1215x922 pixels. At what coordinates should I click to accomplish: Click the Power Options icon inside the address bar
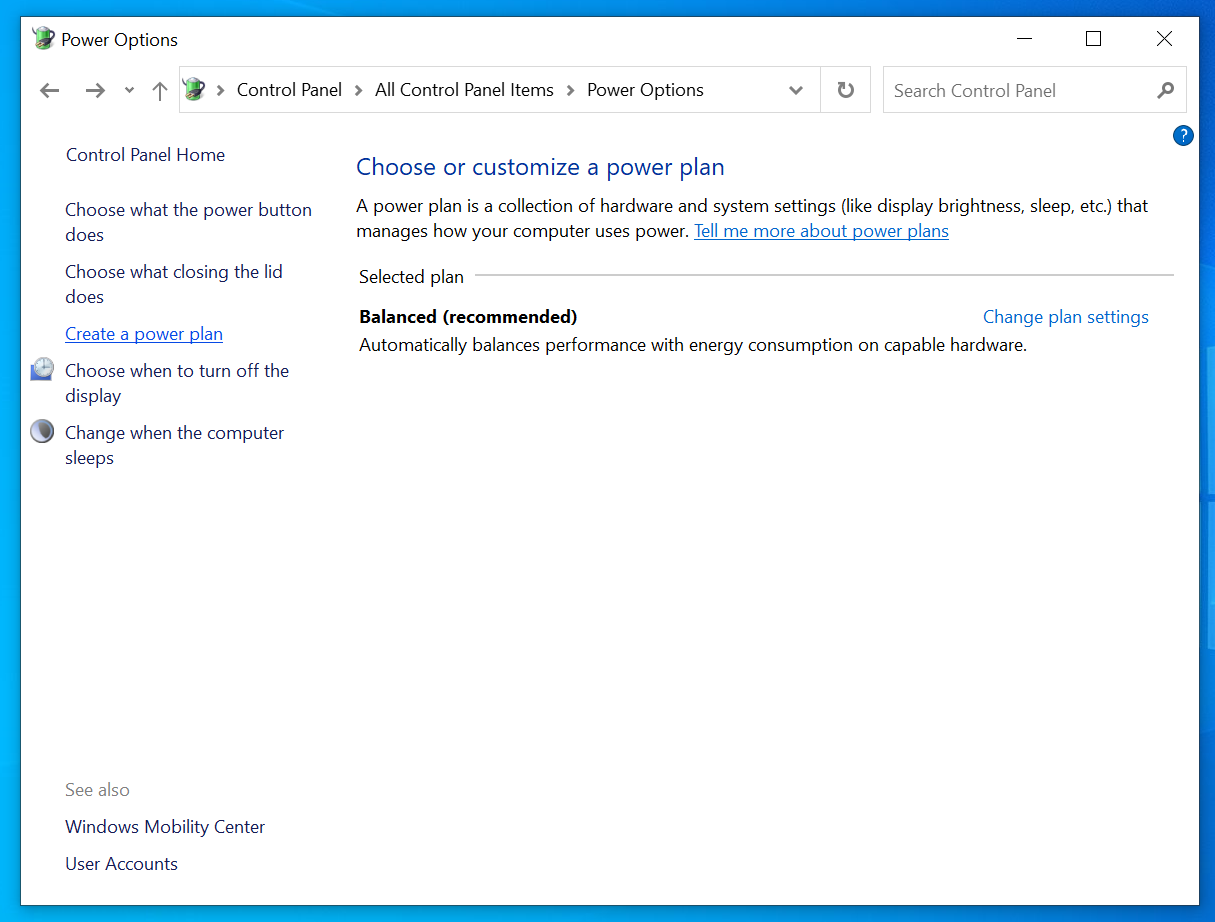(196, 89)
